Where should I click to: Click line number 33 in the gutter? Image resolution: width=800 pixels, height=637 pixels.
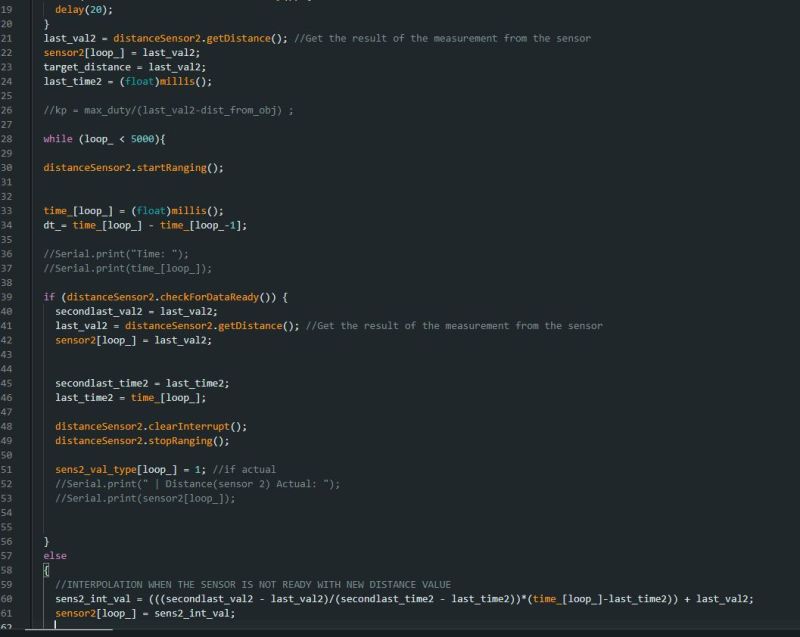6,211
